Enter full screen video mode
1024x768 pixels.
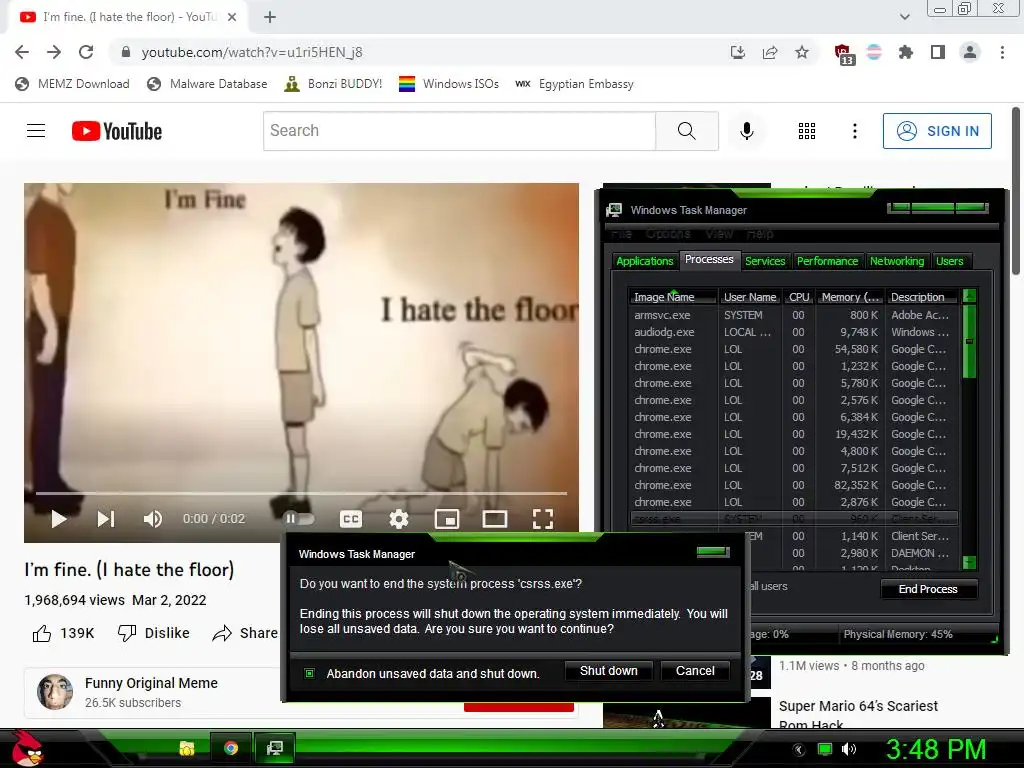click(x=543, y=519)
